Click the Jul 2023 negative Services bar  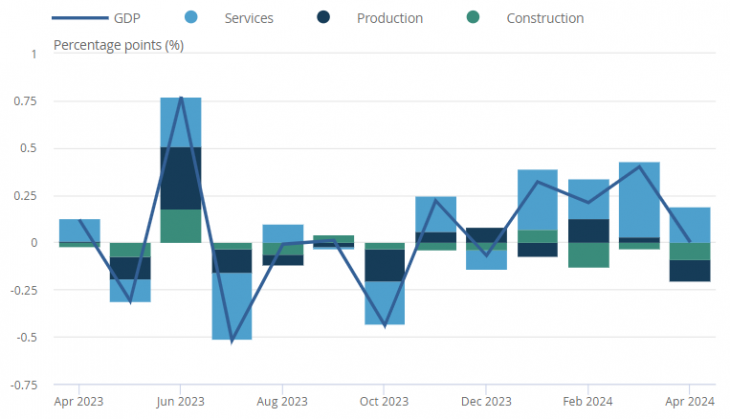click(x=232, y=306)
